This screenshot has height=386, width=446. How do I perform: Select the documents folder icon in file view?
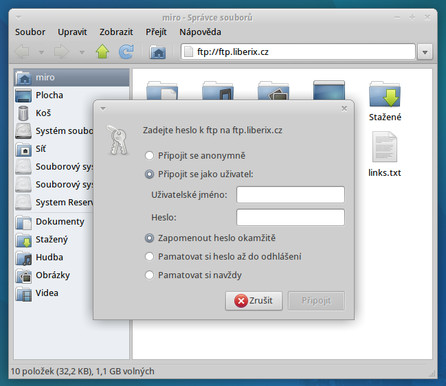(x=162, y=90)
